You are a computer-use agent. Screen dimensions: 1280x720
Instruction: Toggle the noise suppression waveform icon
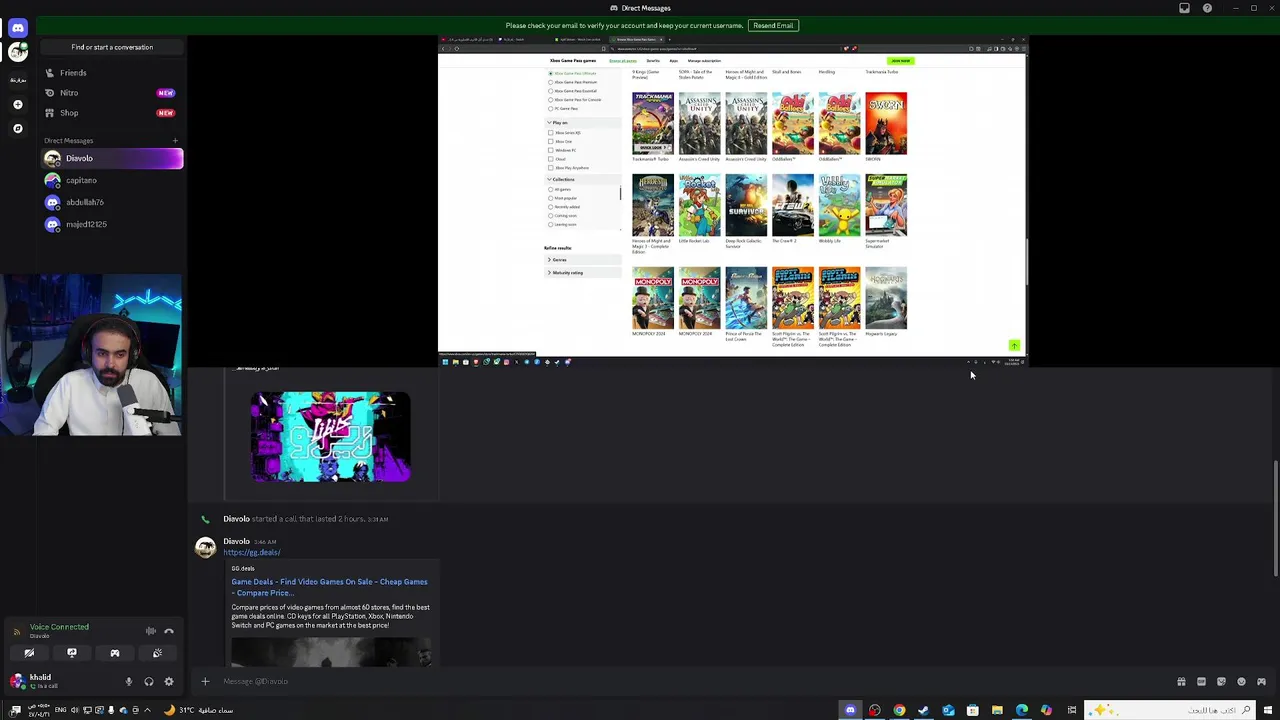(x=150, y=631)
